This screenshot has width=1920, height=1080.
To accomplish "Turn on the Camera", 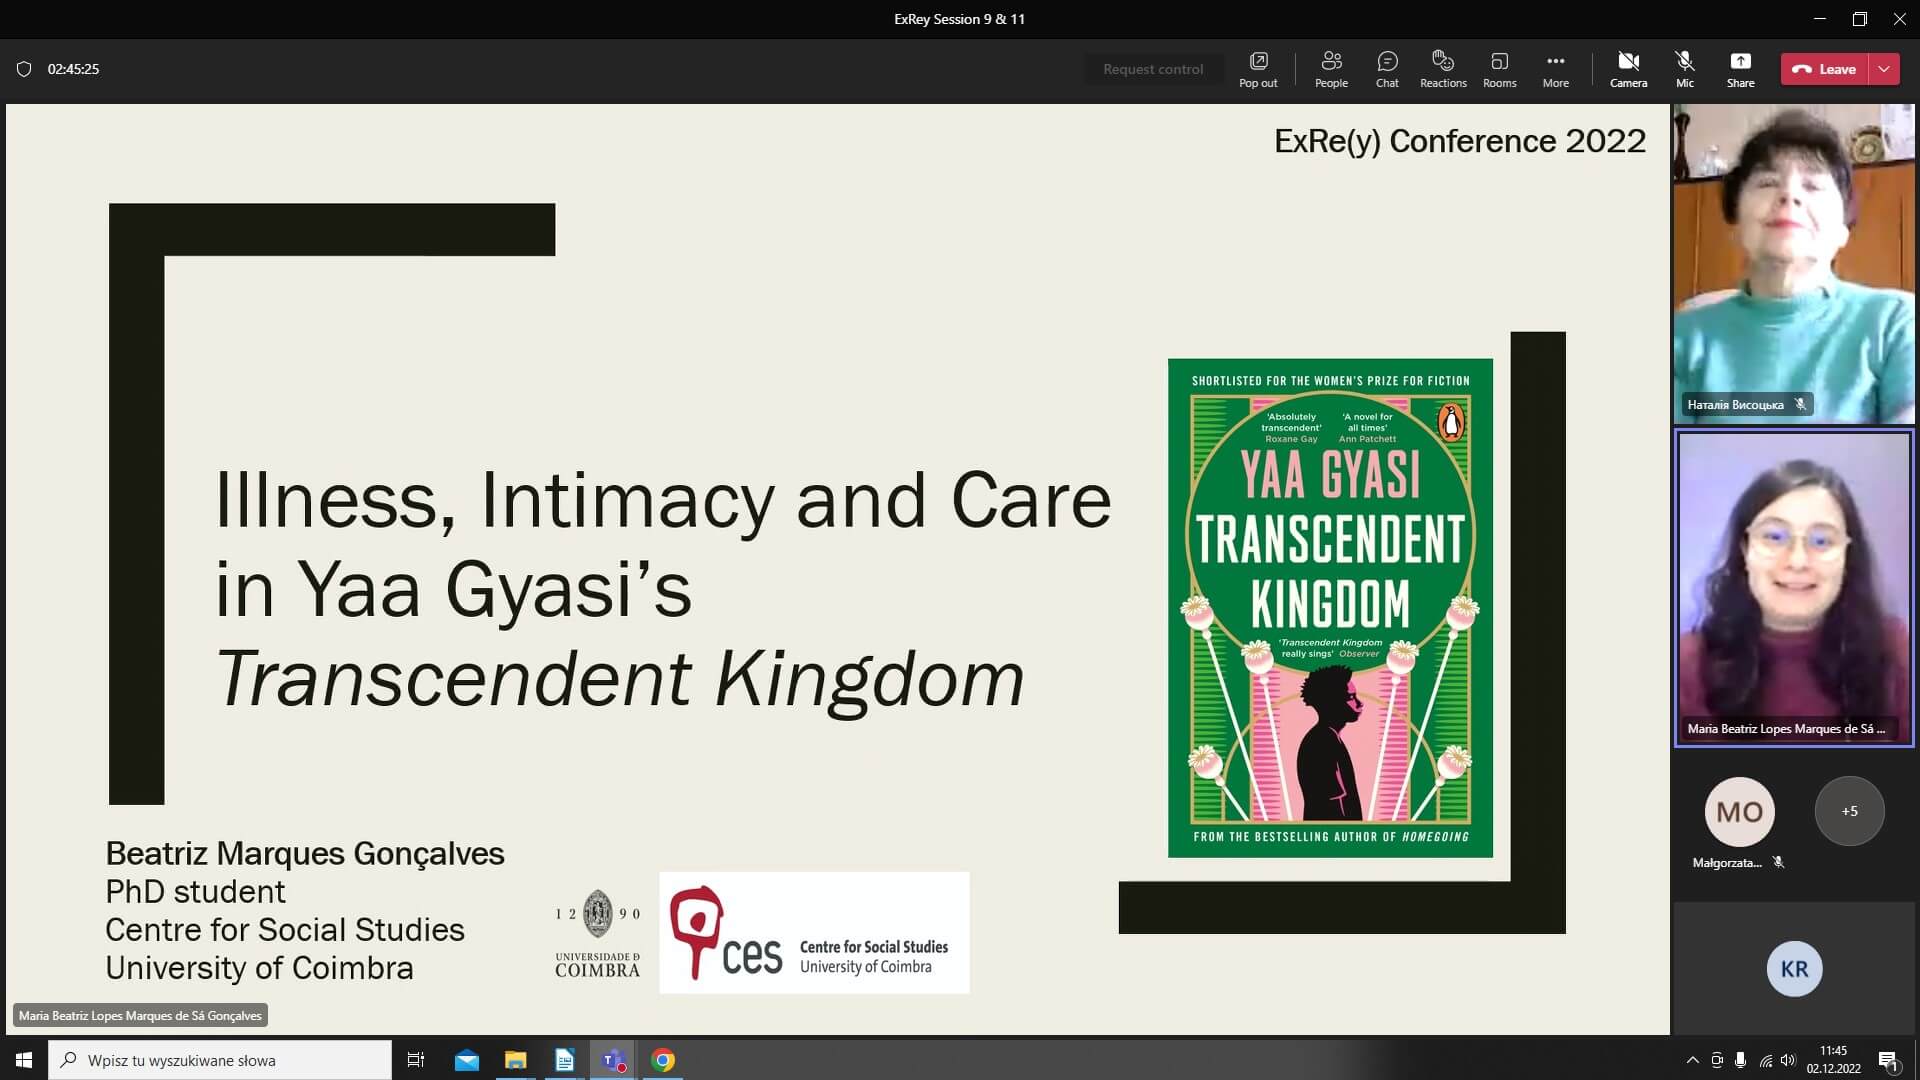I will click(1628, 69).
